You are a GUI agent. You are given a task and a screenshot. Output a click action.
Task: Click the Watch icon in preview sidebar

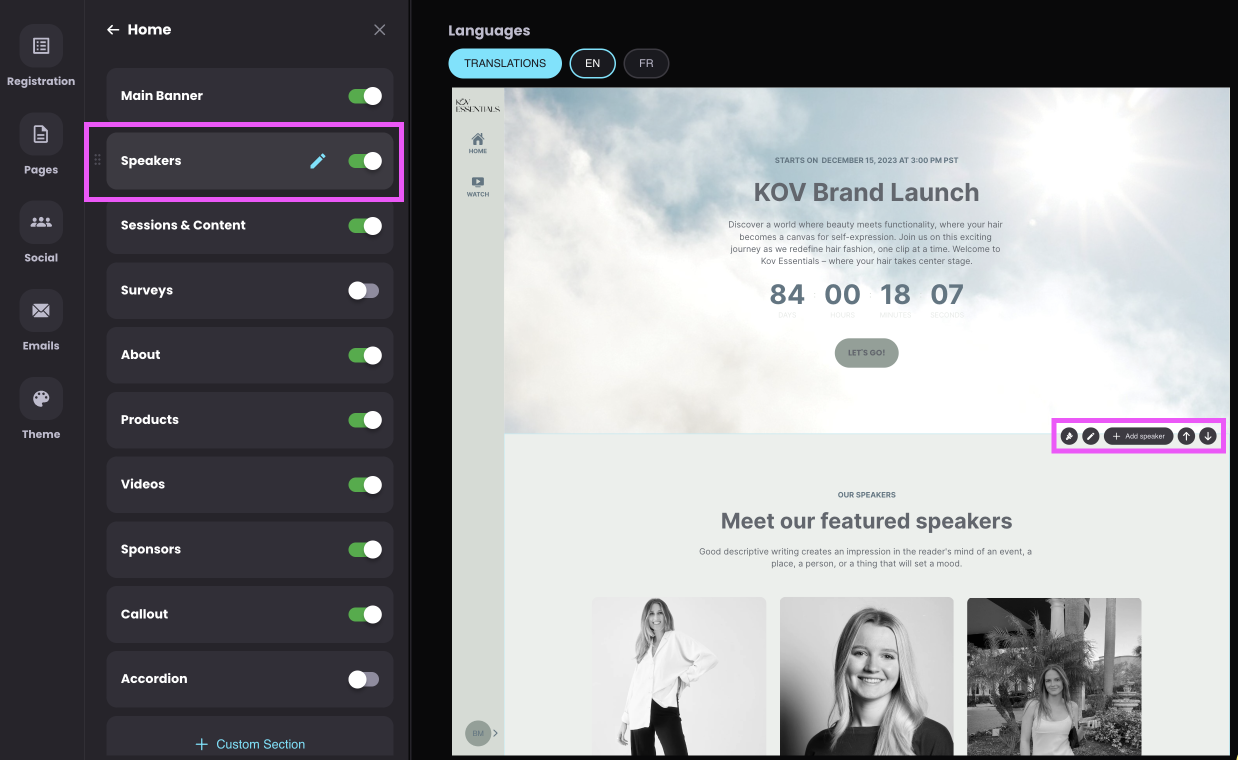click(478, 186)
